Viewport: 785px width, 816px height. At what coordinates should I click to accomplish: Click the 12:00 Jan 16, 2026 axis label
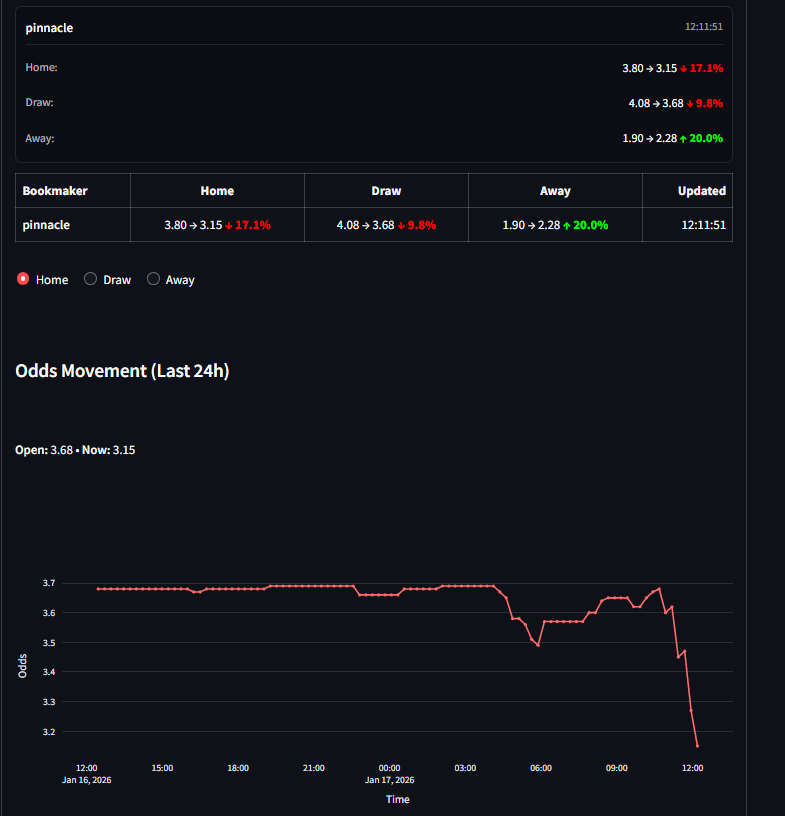click(86, 774)
